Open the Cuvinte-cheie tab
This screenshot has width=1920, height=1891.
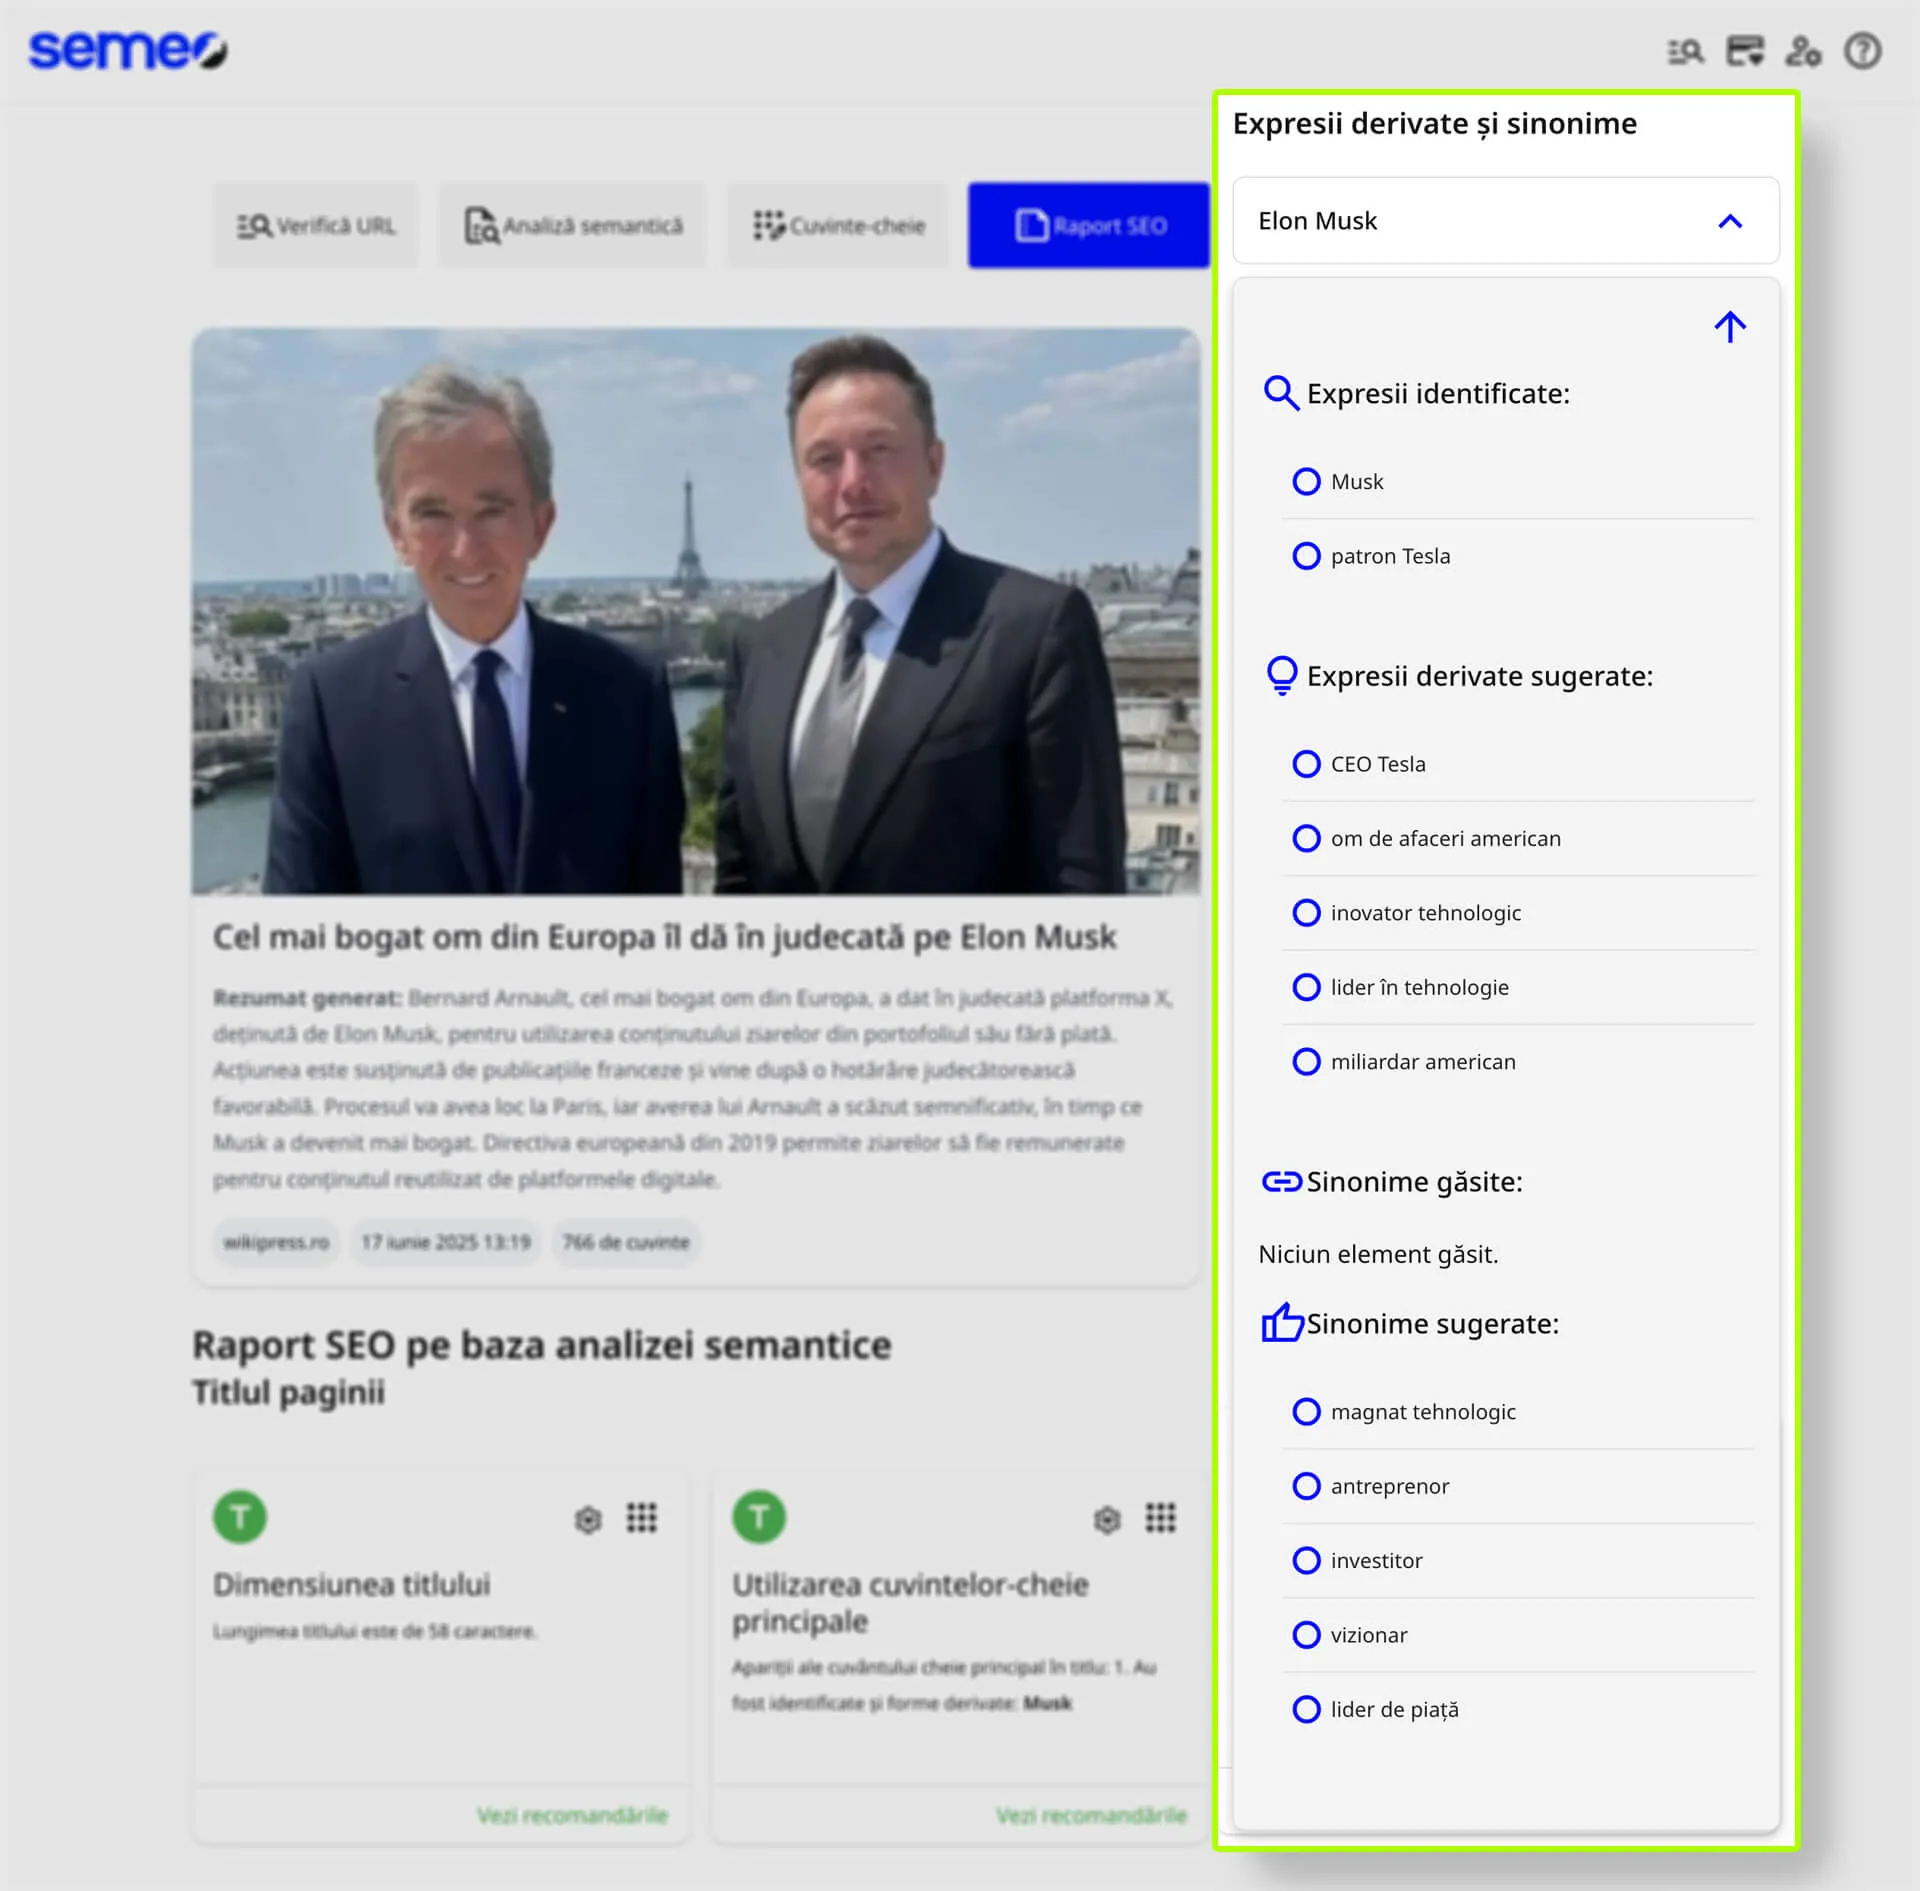pos(838,226)
